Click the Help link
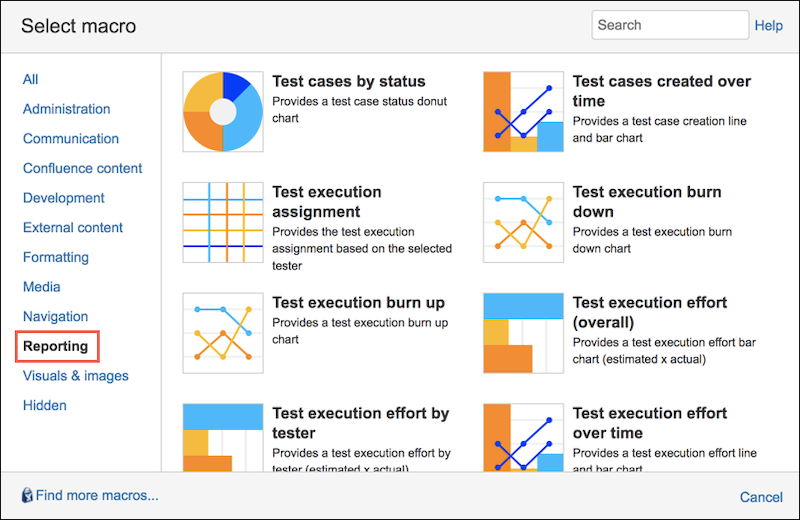This screenshot has height=520, width=800. (768, 25)
